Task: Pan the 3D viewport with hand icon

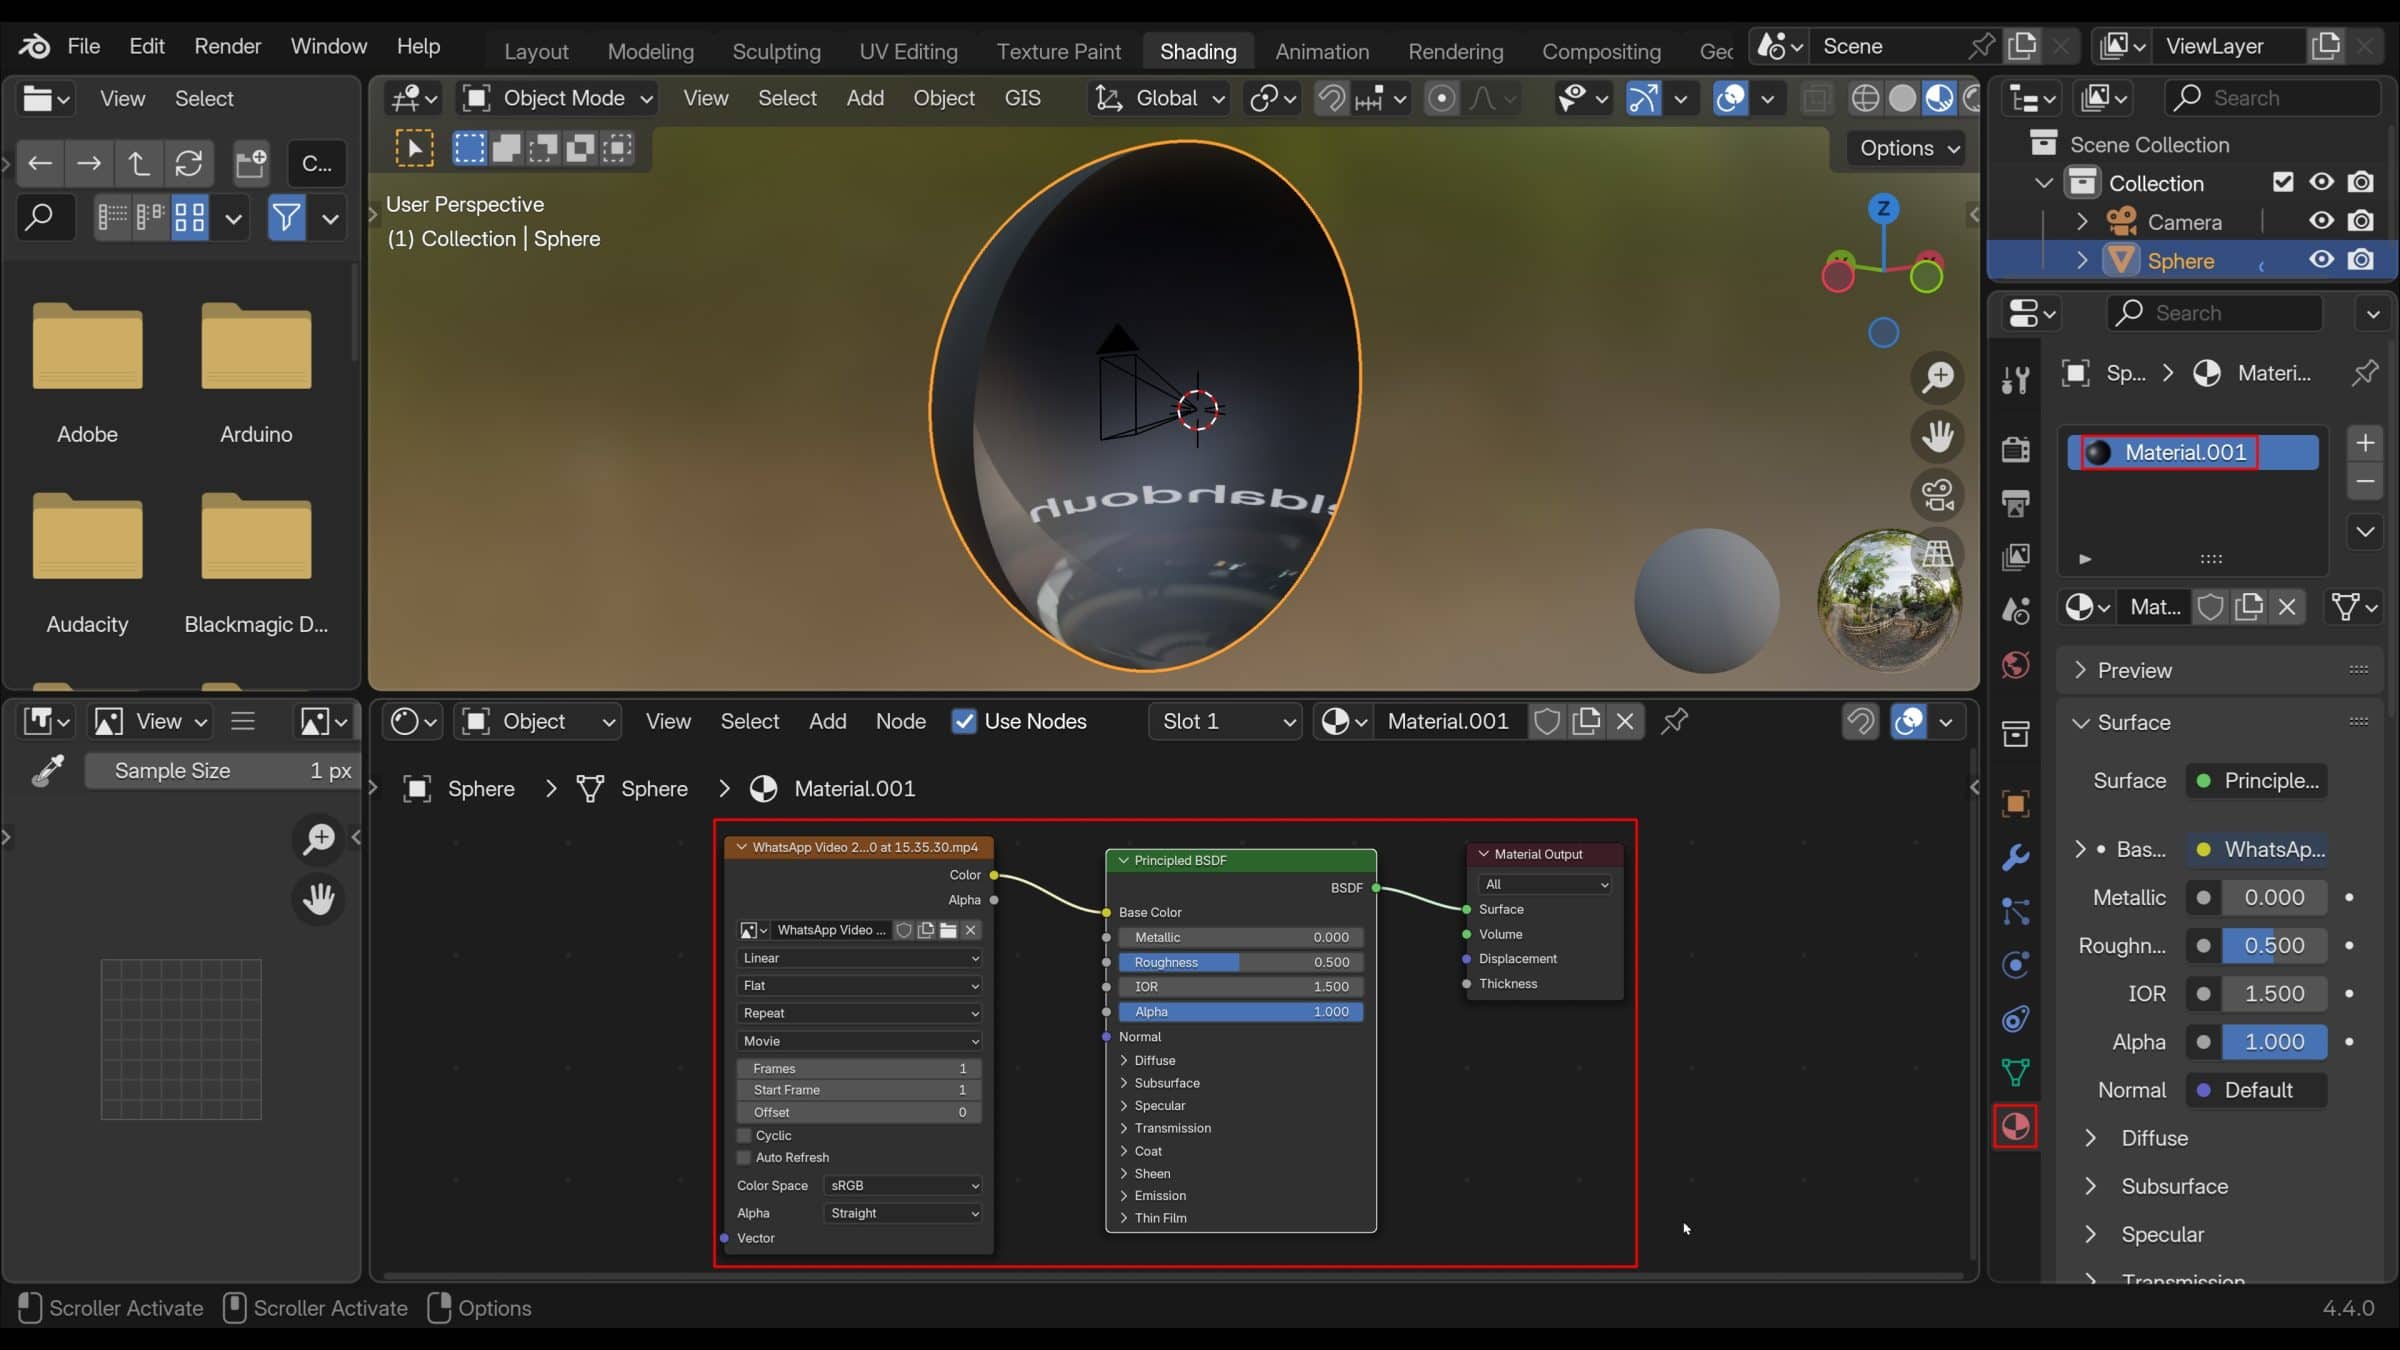Action: coord(1937,436)
